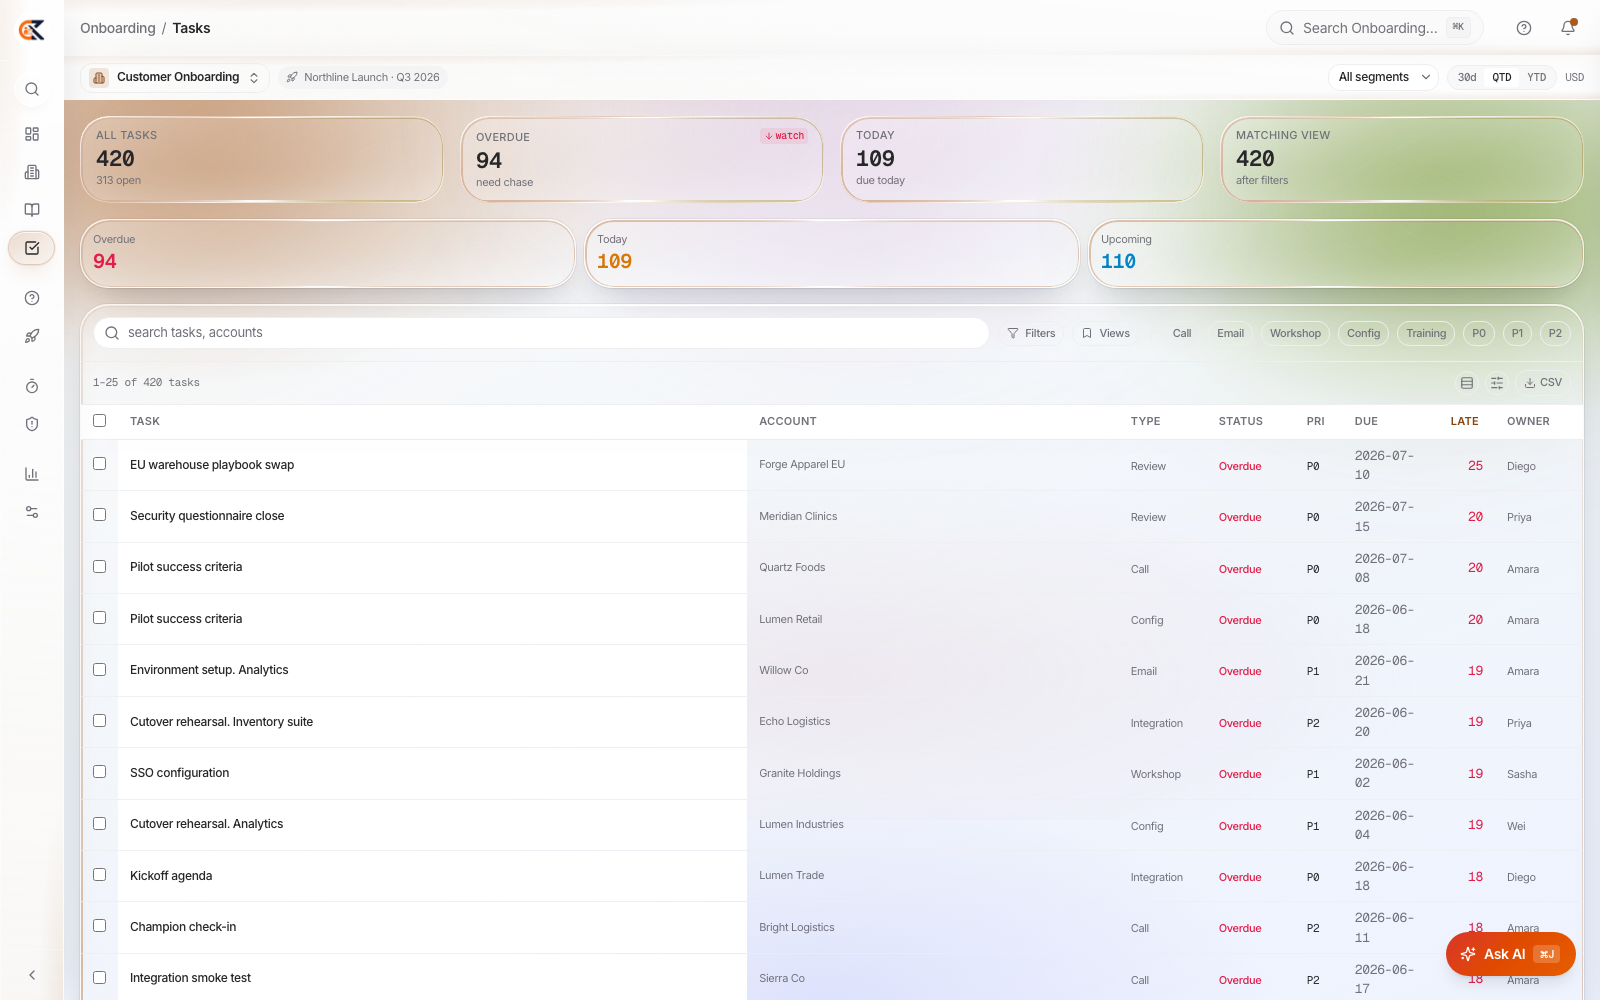Open the stopwatch timer icon in sidebar
Screen dimensions: 1600x1000
click(32, 386)
